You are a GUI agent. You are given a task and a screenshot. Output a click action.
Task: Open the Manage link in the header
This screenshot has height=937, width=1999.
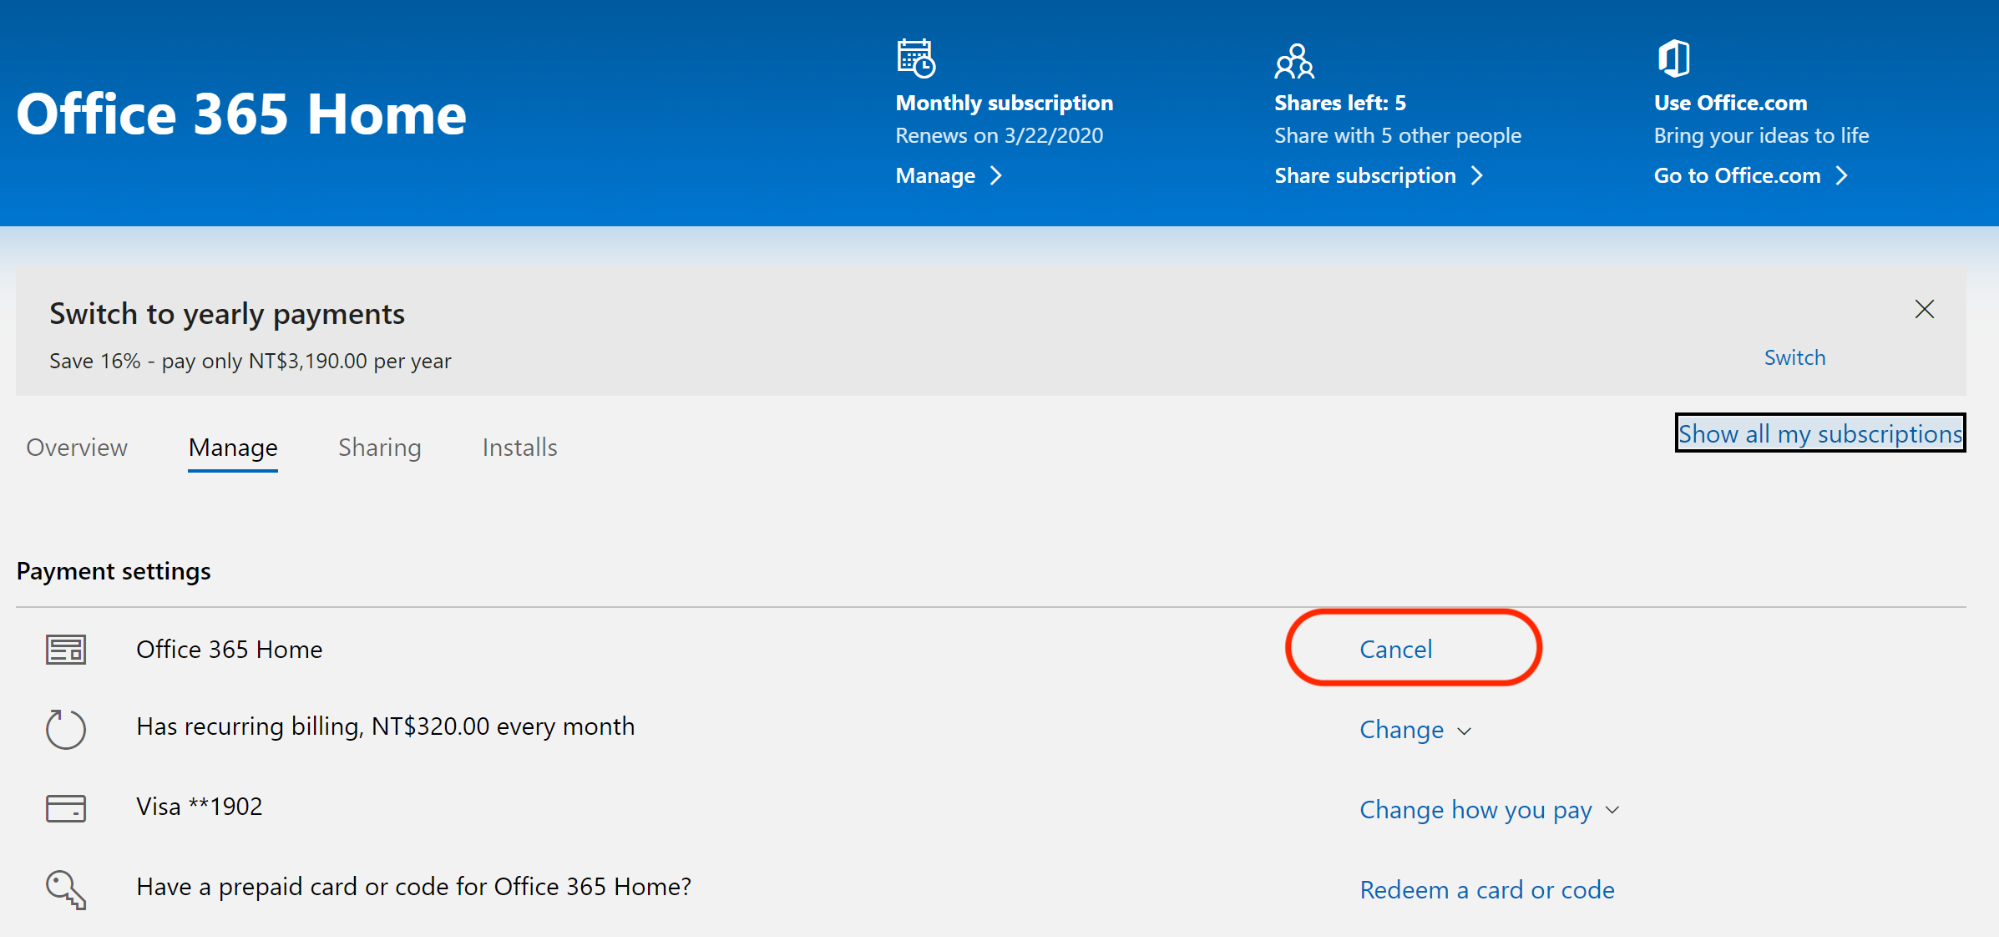click(948, 176)
